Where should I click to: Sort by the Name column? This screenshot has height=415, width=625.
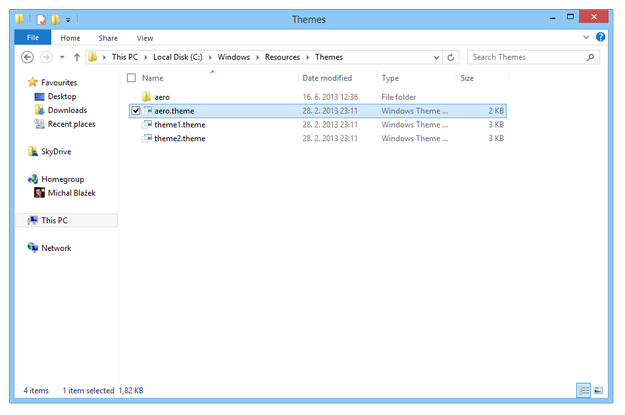153,78
